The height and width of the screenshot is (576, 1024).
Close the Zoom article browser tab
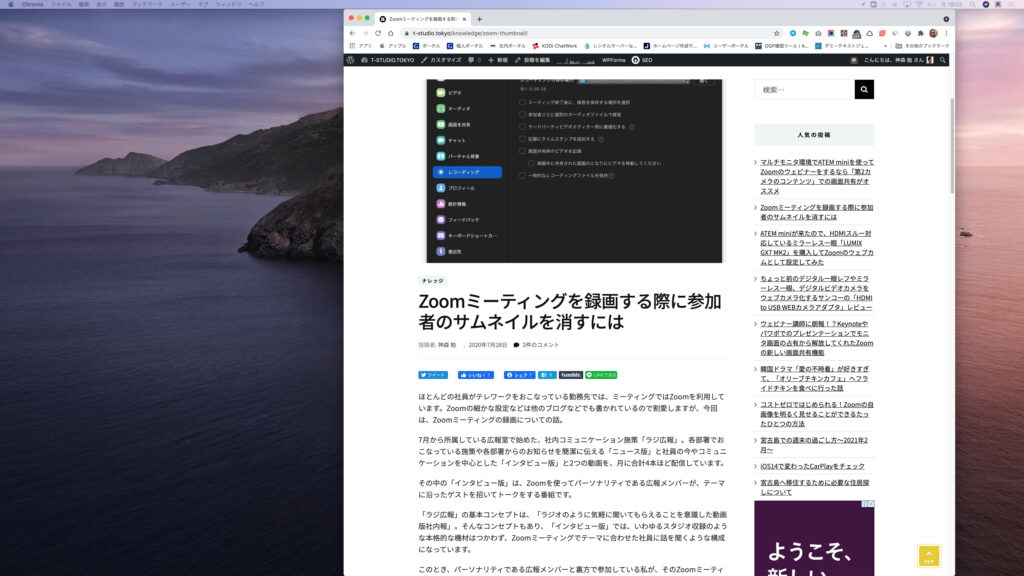coord(464,19)
